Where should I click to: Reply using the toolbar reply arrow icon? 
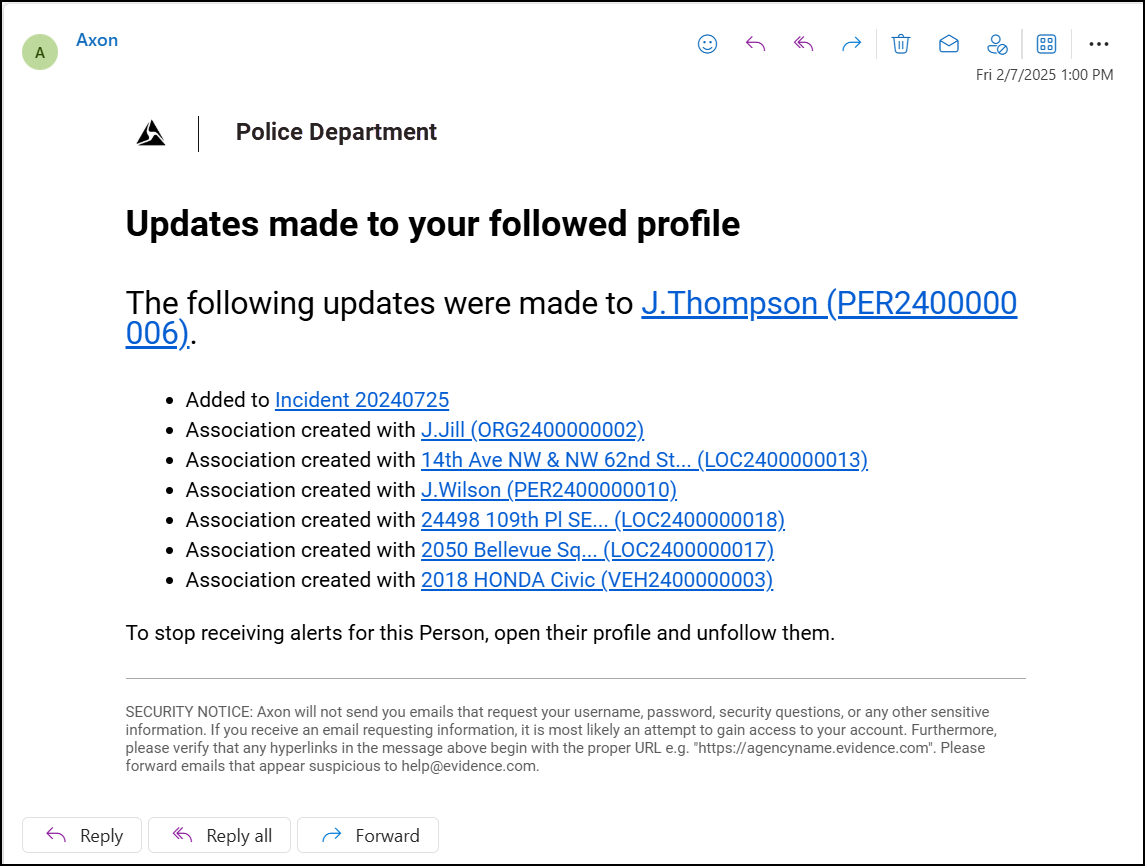[754, 44]
